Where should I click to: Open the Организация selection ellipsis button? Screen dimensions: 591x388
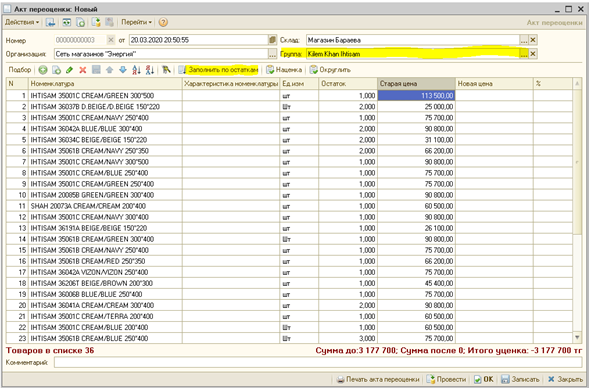[x=273, y=54]
